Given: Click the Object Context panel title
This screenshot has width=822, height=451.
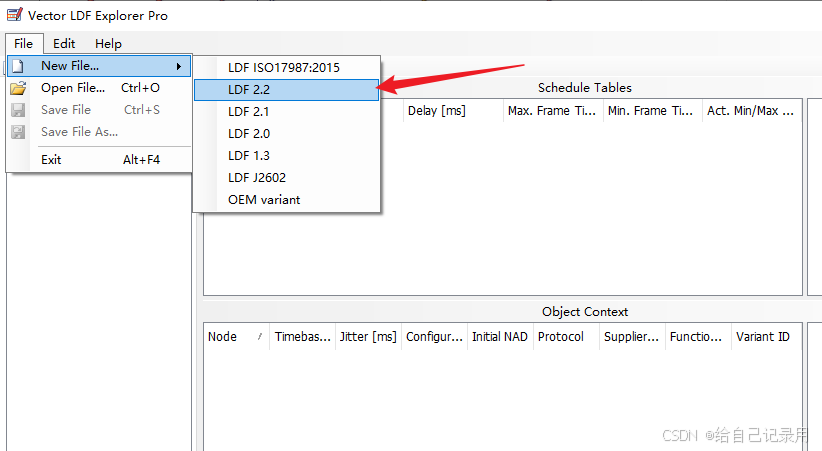Looking at the screenshot, I should (x=585, y=312).
